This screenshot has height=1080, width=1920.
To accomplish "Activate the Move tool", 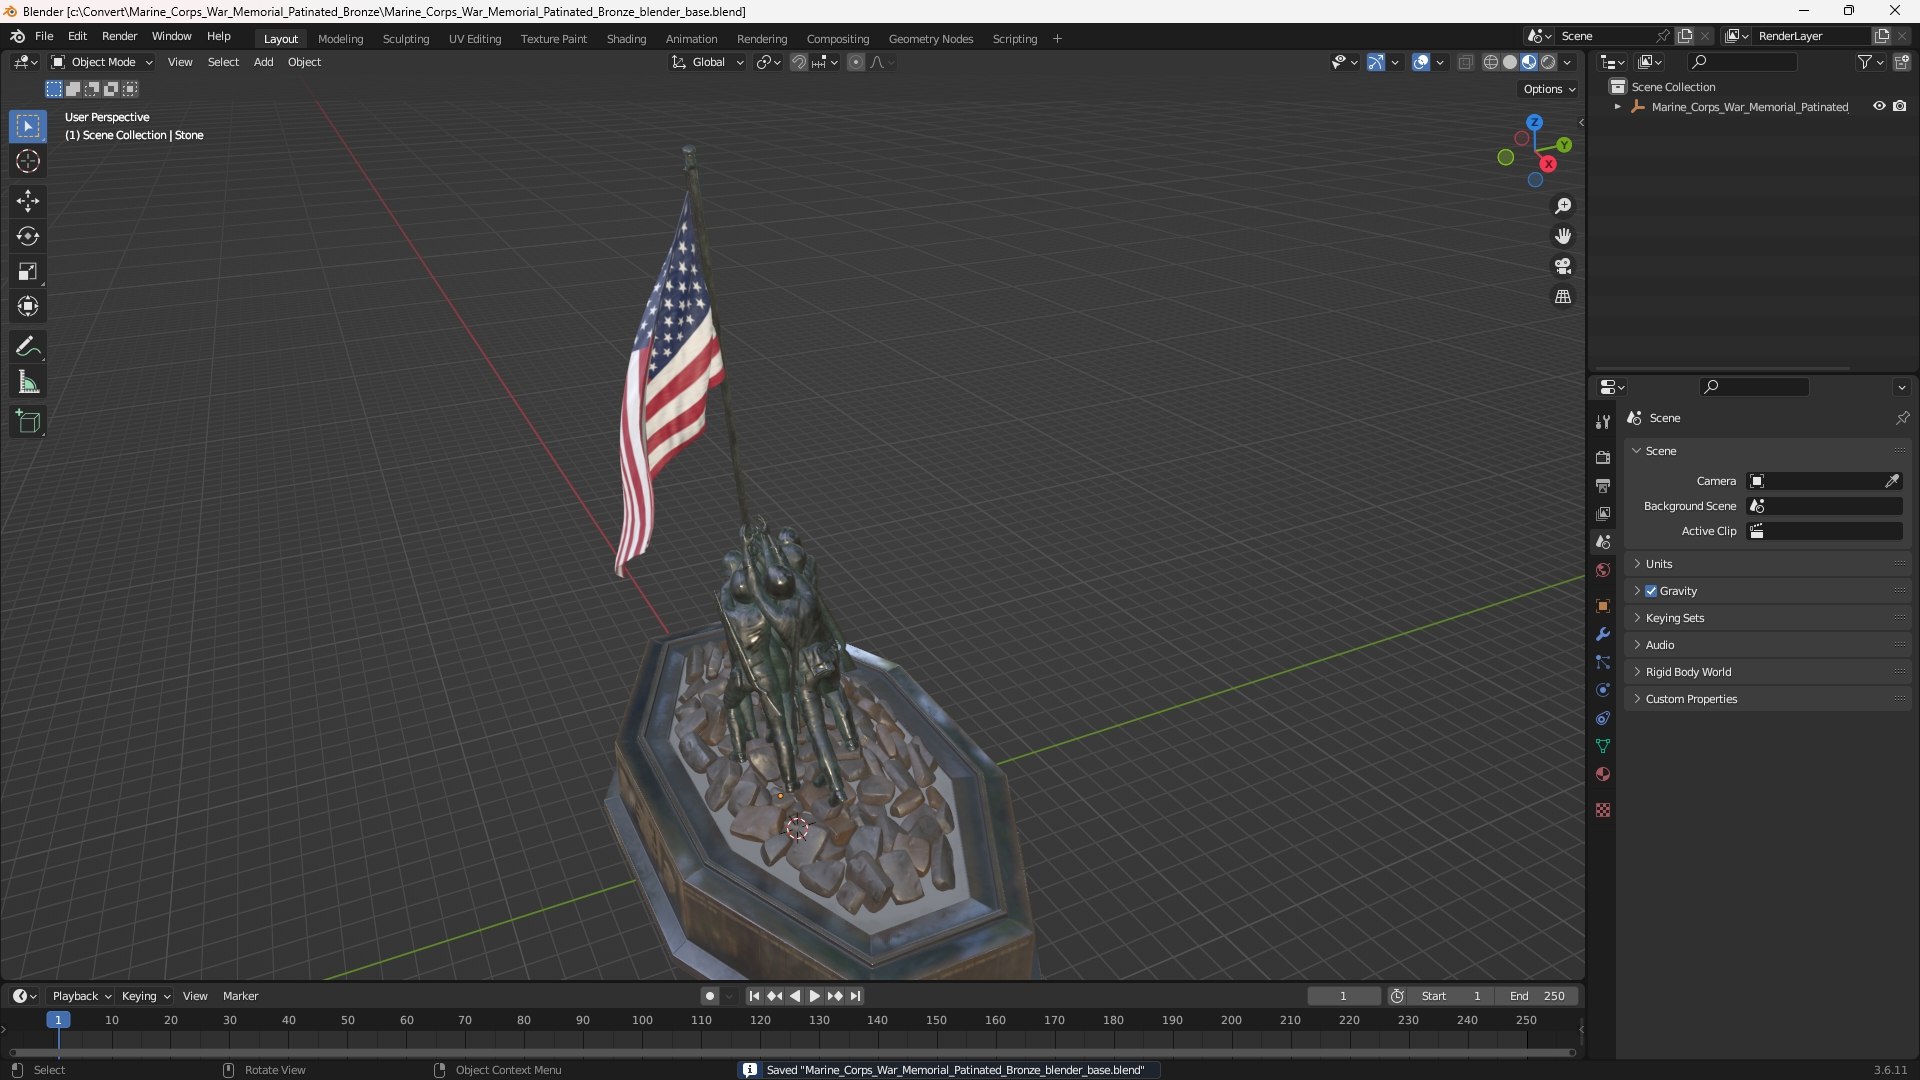I will click(28, 201).
